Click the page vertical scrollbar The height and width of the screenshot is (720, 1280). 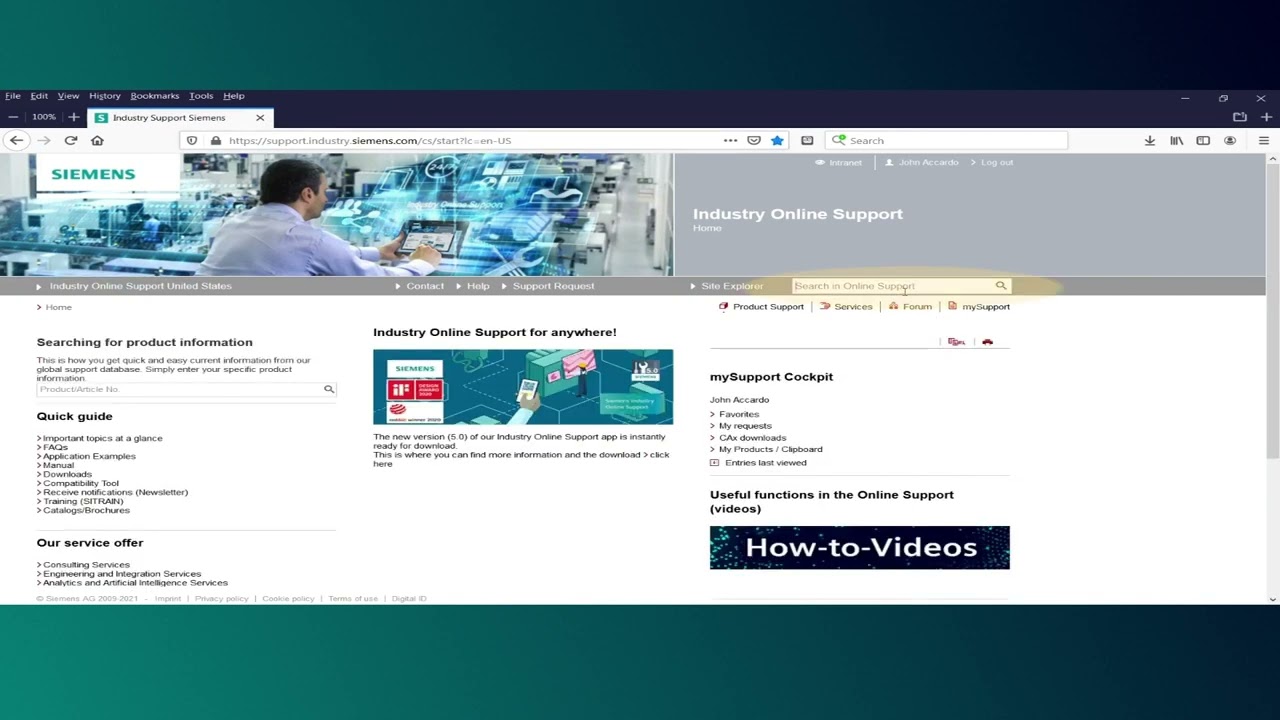click(x=1273, y=310)
